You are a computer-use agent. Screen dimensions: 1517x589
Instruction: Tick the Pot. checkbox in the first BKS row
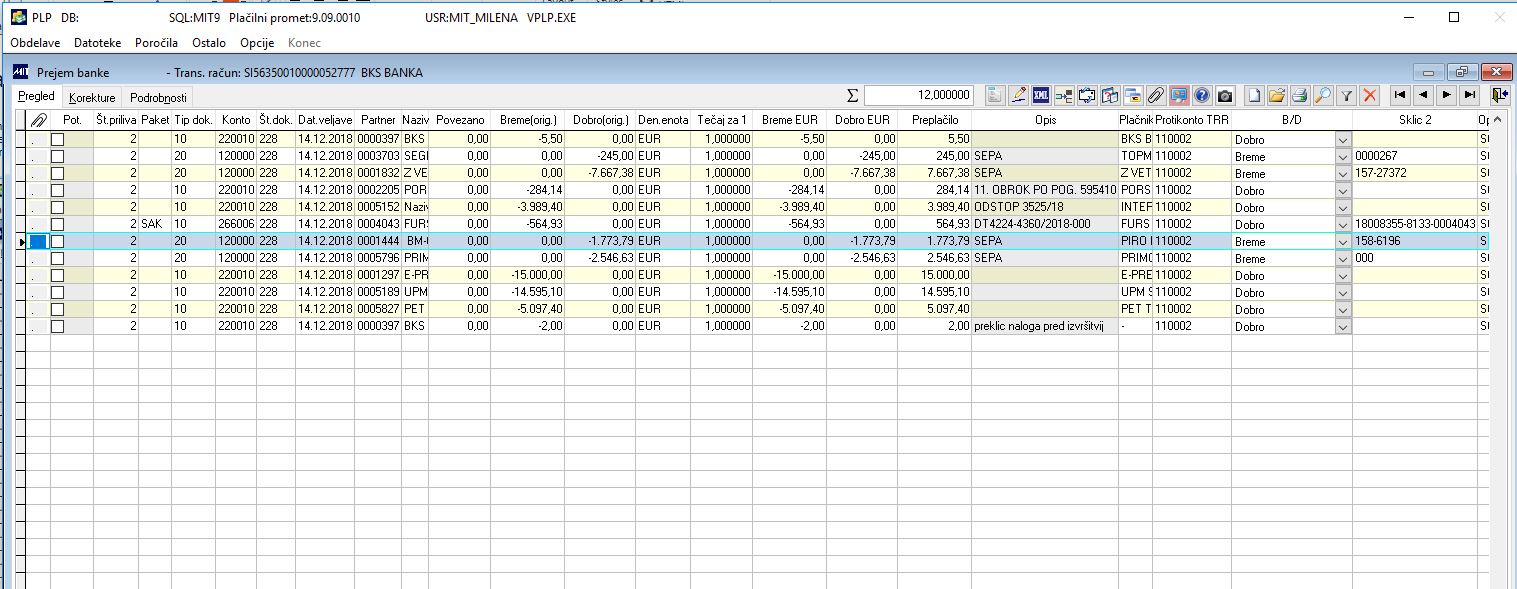(x=57, y=139)
